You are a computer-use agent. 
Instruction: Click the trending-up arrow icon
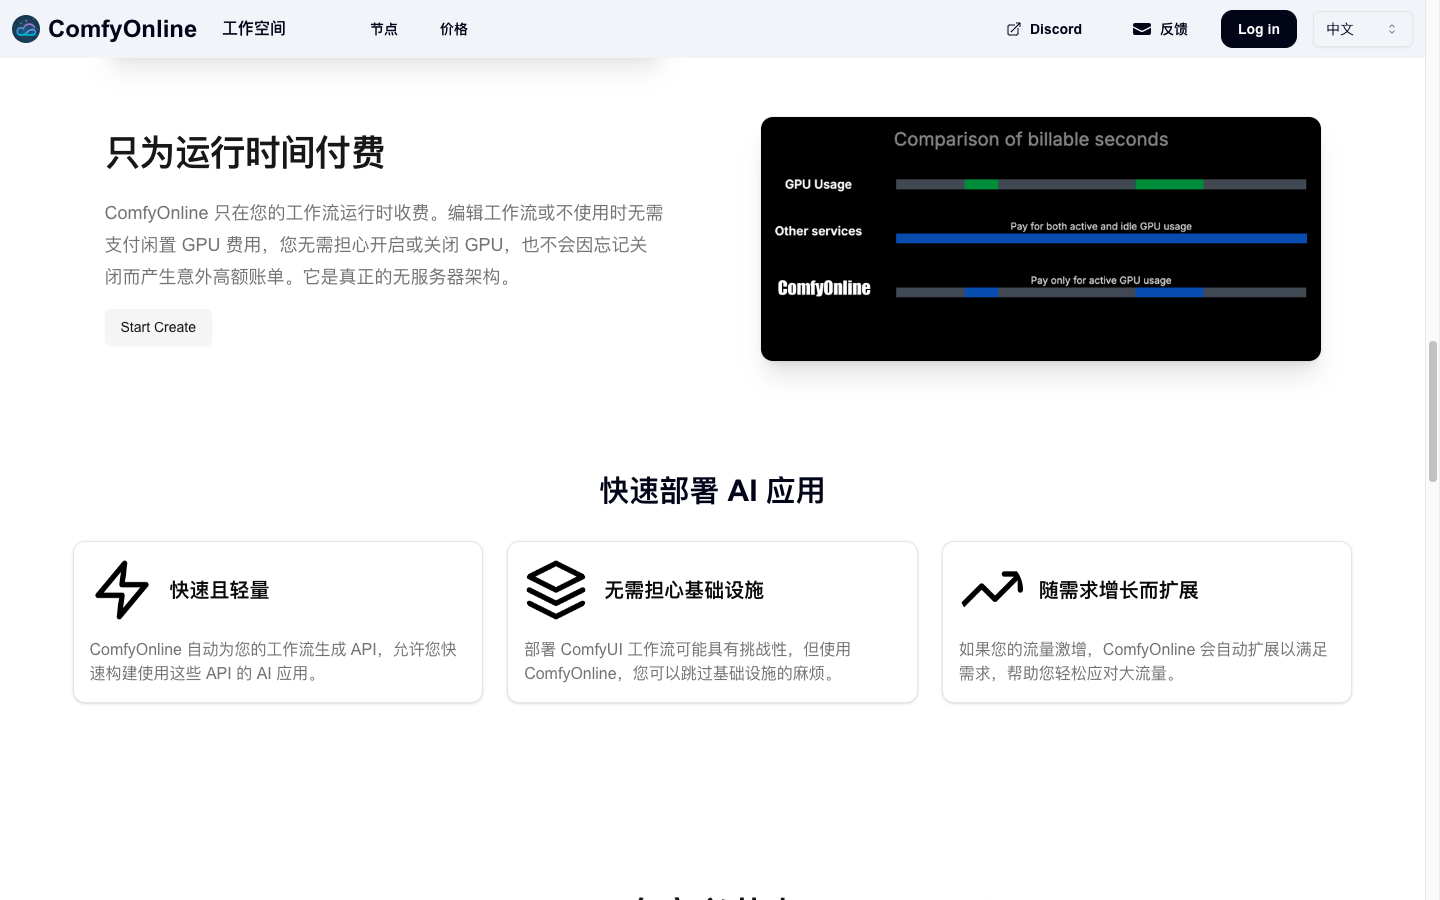pyautogui.click(x=992, y=590)
